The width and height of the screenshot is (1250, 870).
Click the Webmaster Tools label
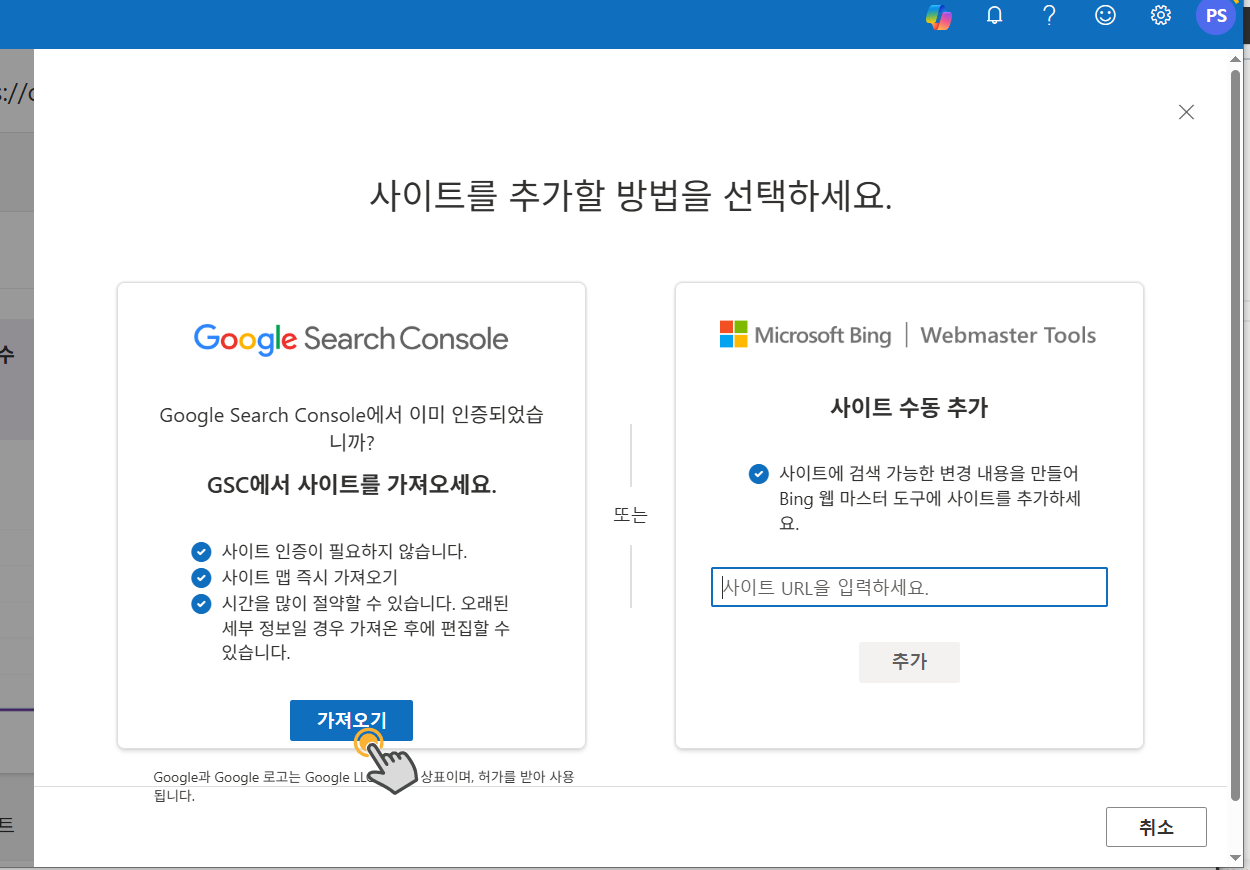[x=1008, y=335]
